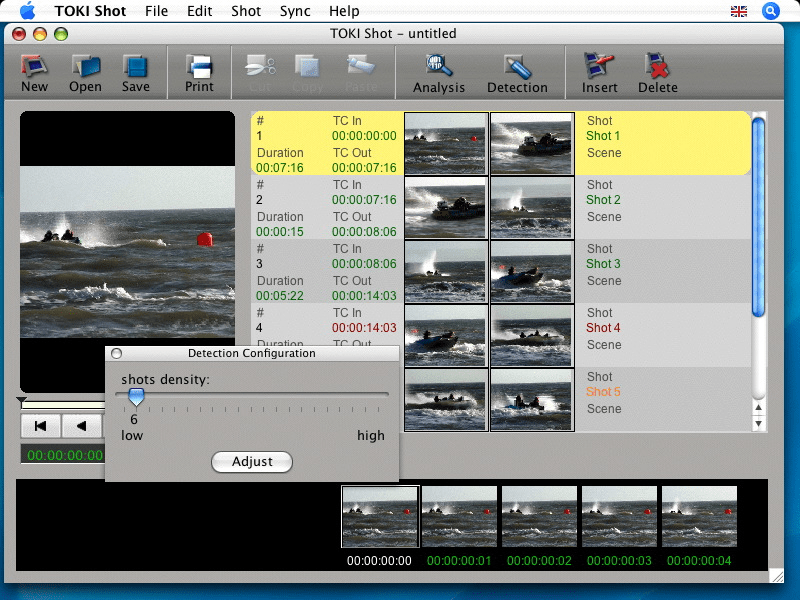Click the shots density slider handle
Image resolution: width=800 pixels, height=600 pixels.
[x=136, y=397]
